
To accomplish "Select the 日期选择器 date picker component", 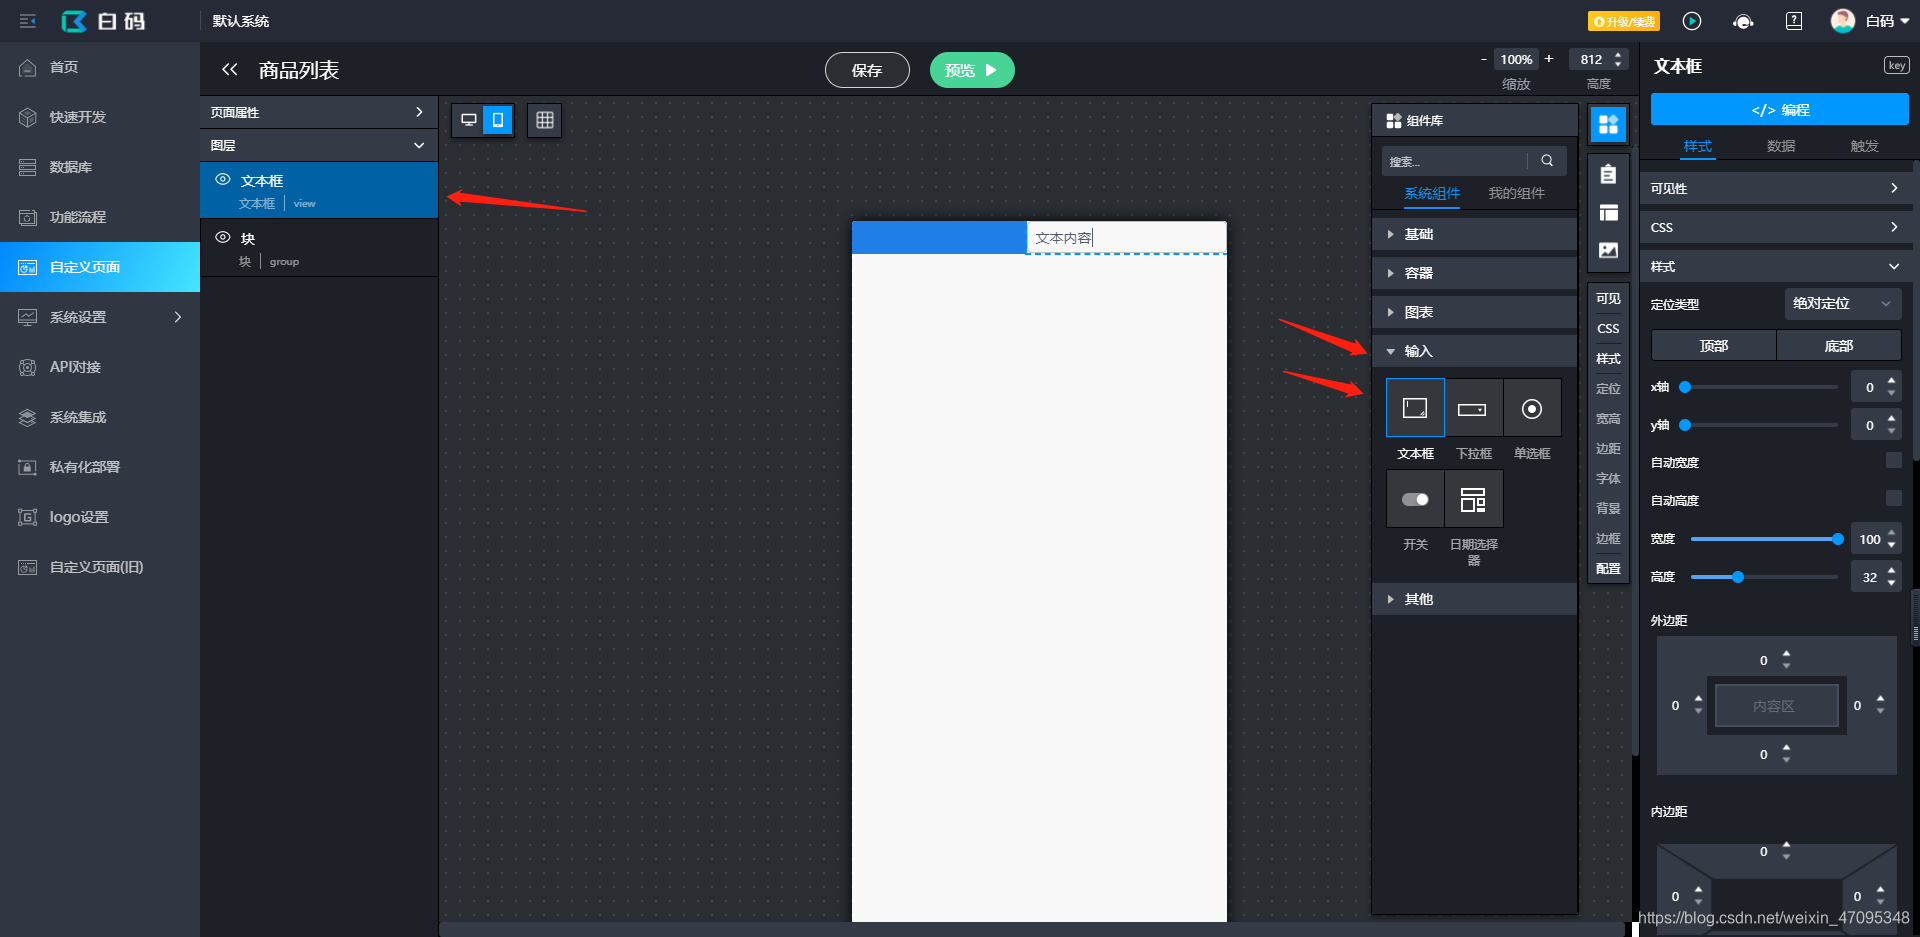I will click(x=1473, y=499).
